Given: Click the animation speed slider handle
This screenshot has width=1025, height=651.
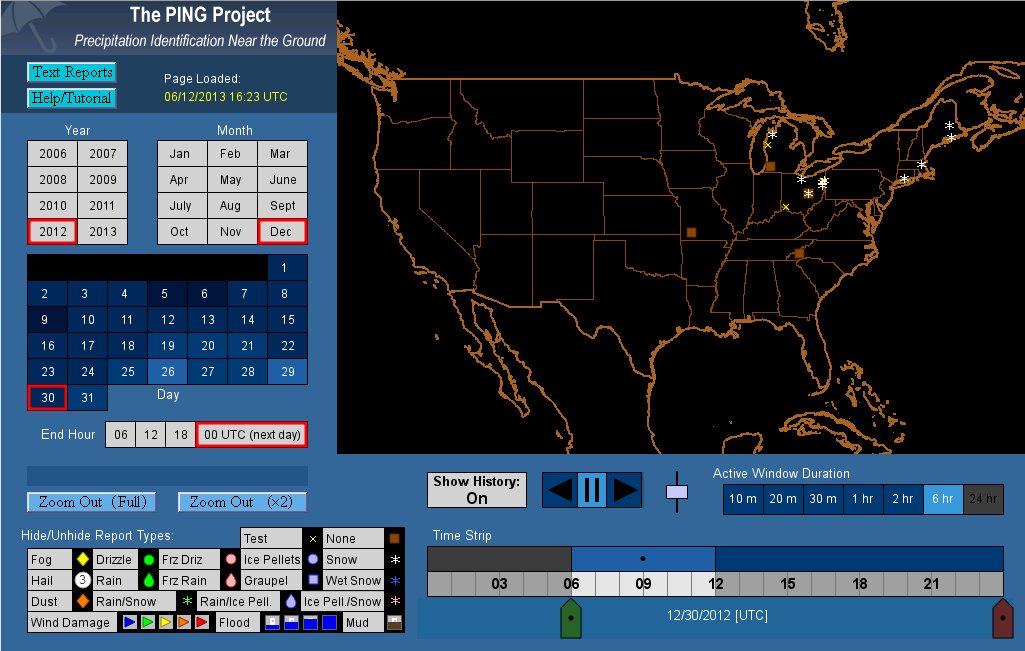Looking at the screenshot, I should point(677,491).
